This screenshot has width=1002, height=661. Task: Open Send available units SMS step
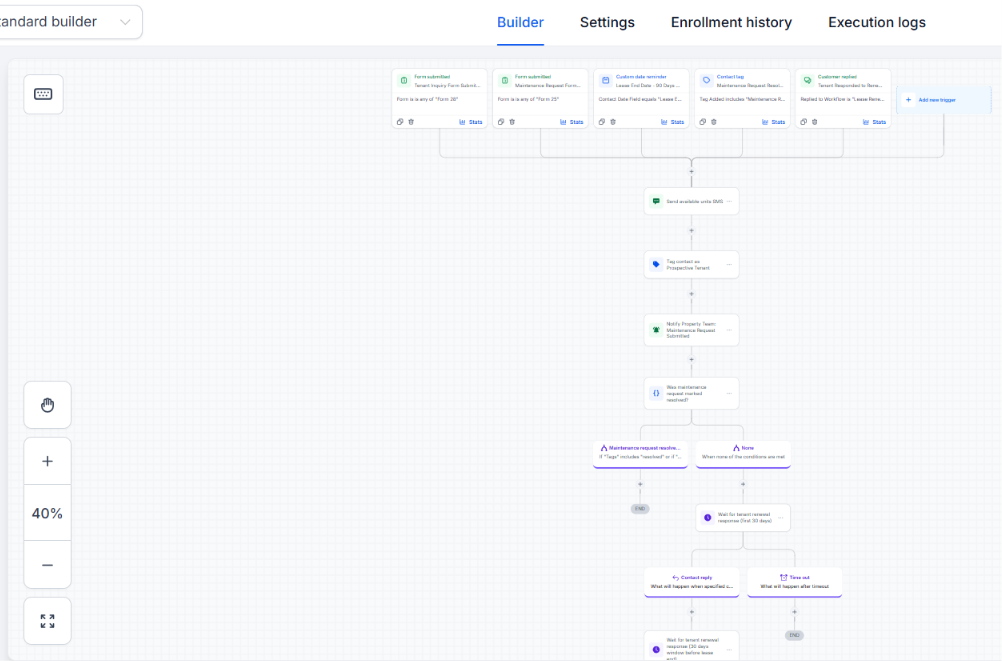(x=691, y=201)
